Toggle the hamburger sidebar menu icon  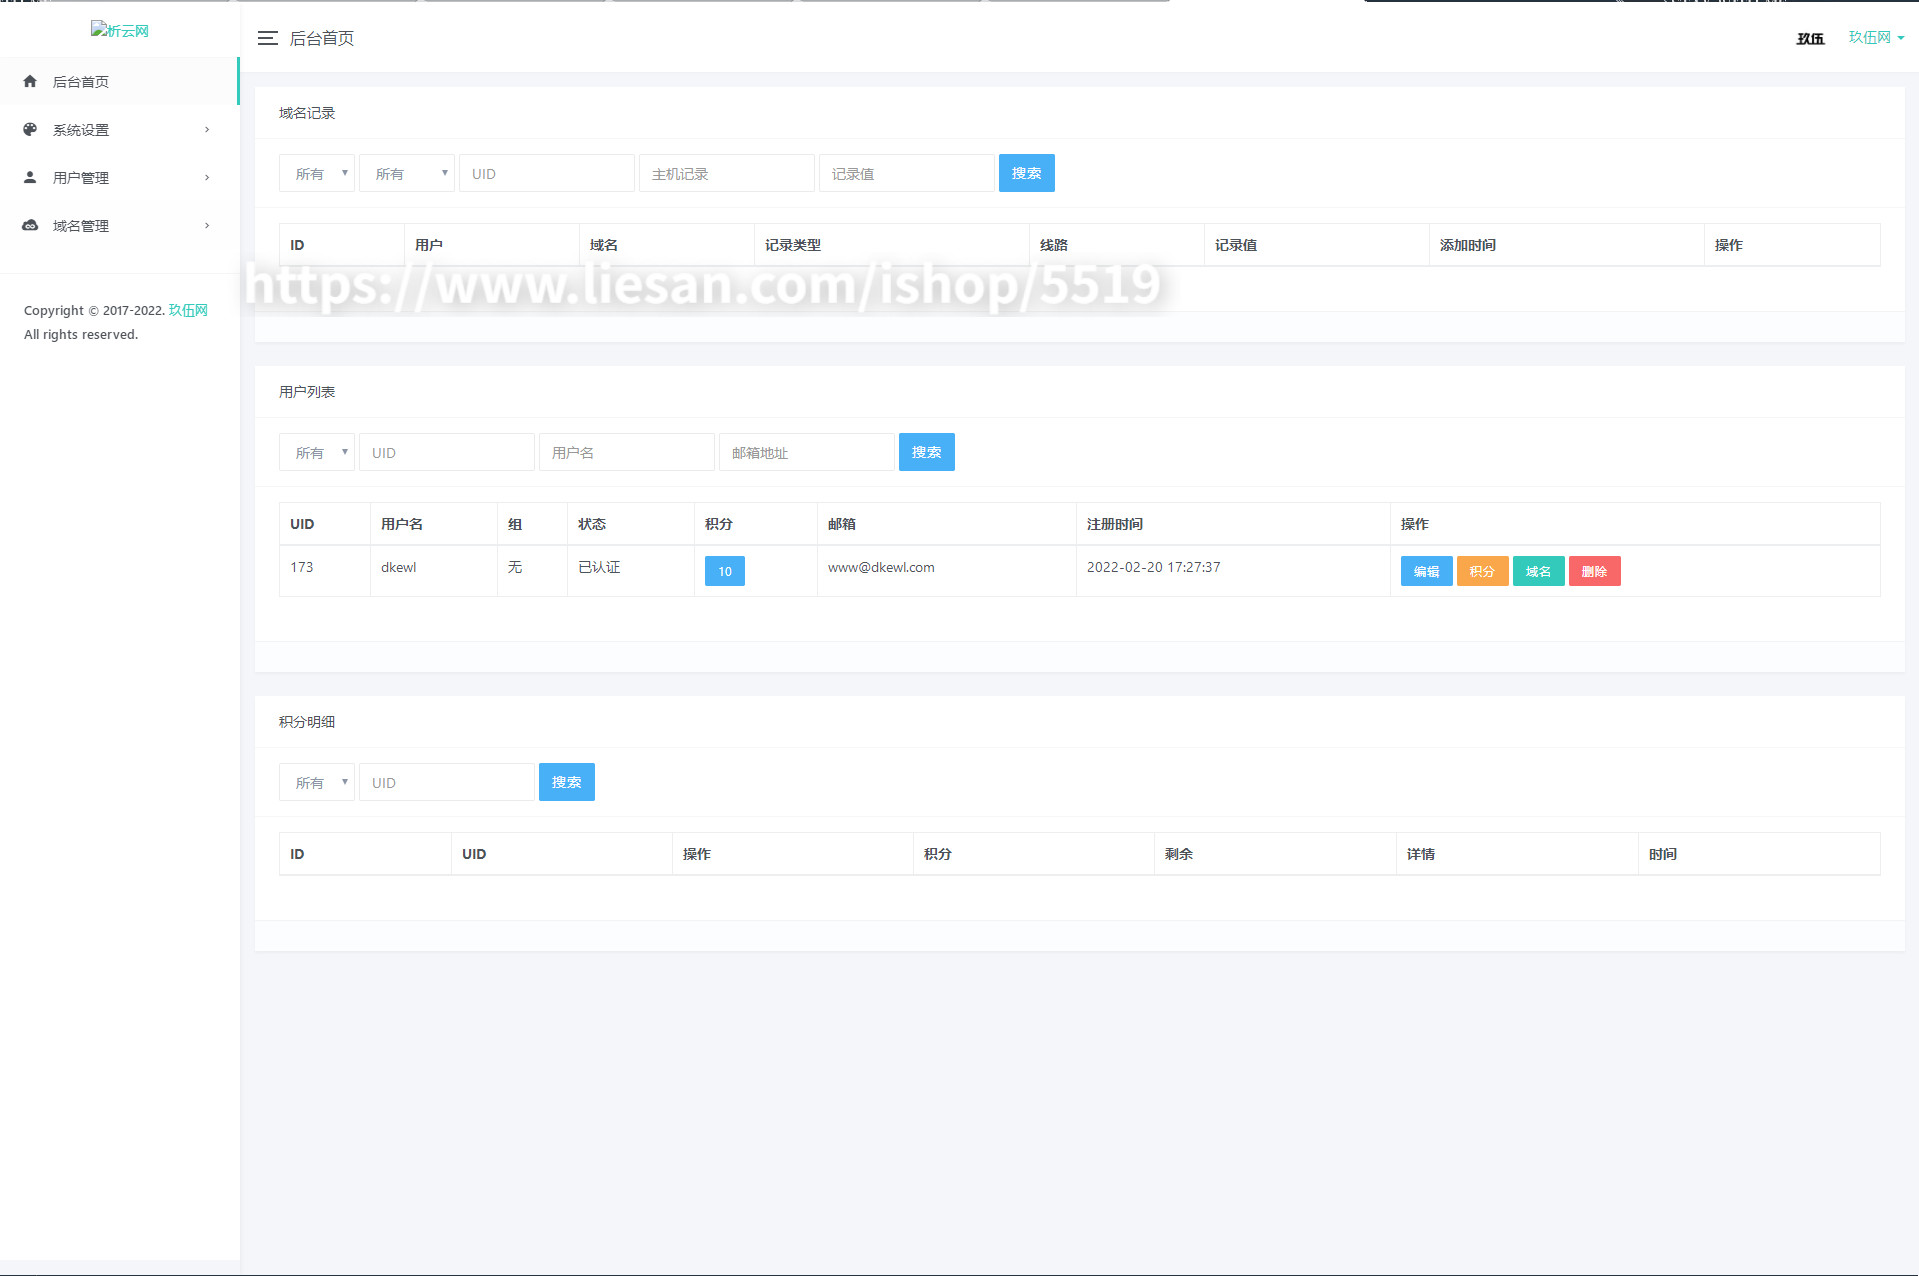(267, 38)
